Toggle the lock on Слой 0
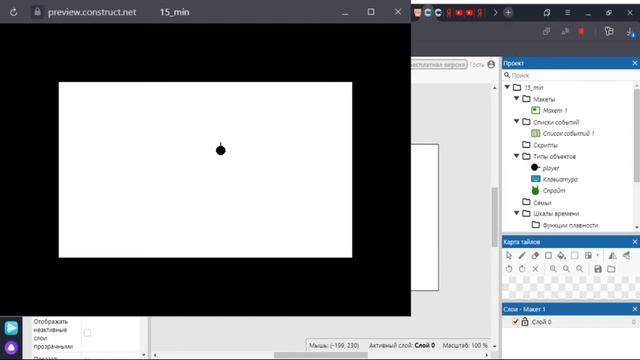Viewport: 640px width, 360px height. click(x=525, y=322)
